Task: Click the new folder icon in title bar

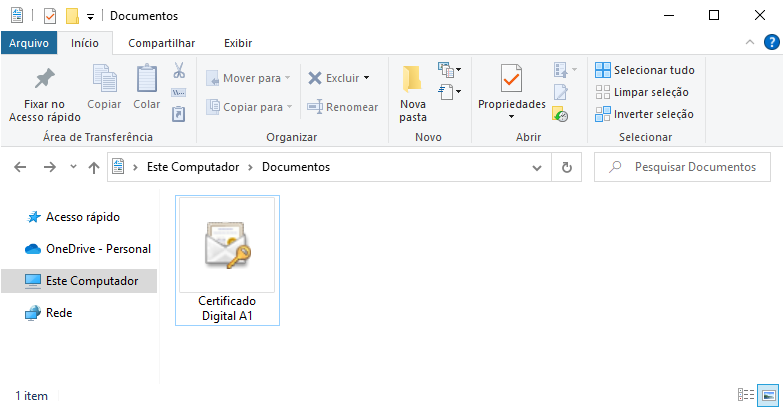Action: coord(72,16)
